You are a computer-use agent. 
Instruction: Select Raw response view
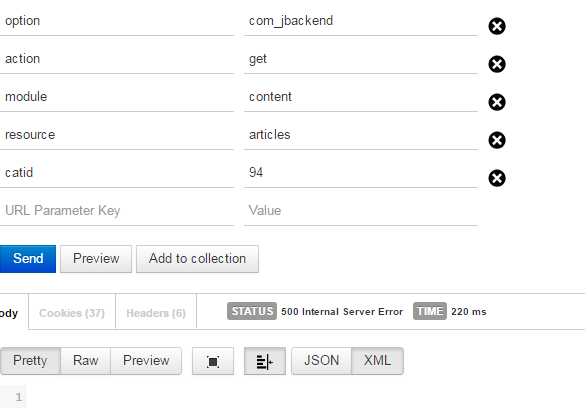point(85,361)
